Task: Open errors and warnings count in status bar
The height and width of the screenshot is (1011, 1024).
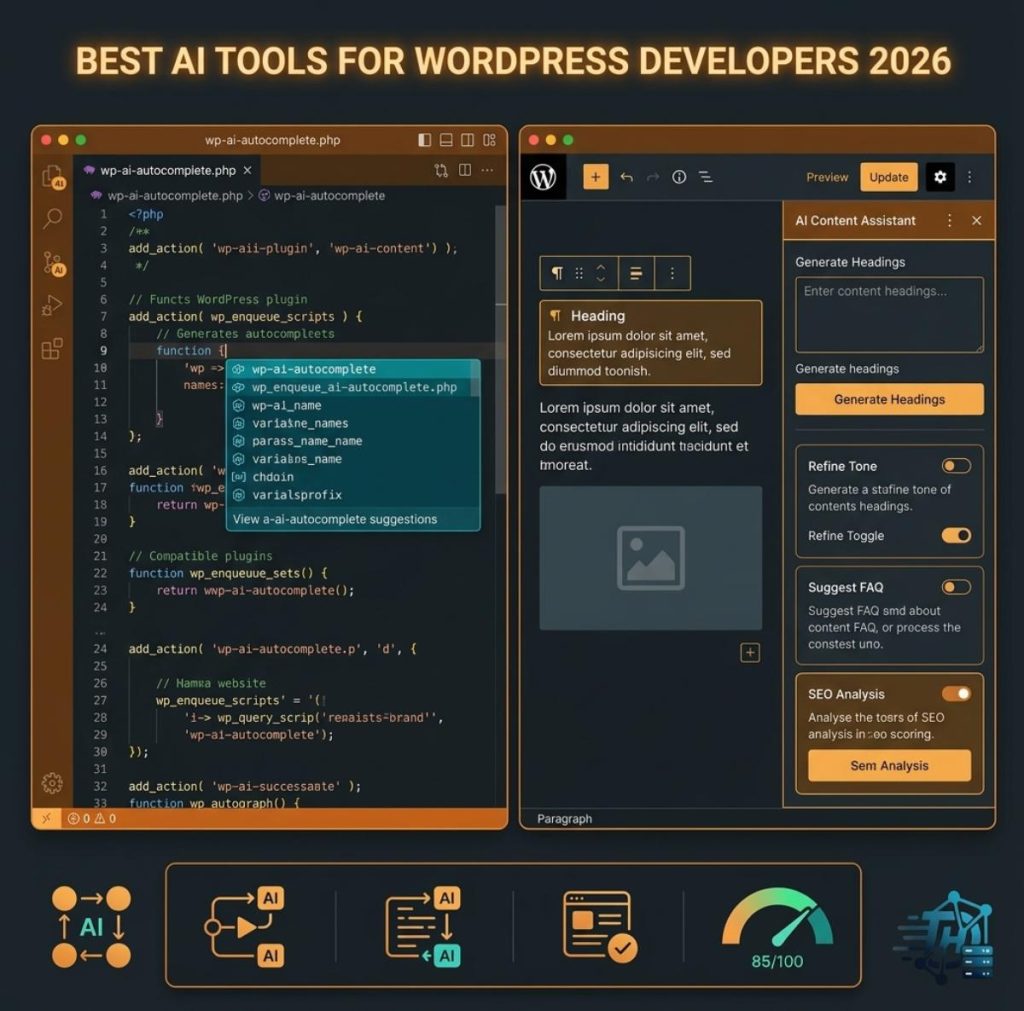Action: click(x=92, y=818)
